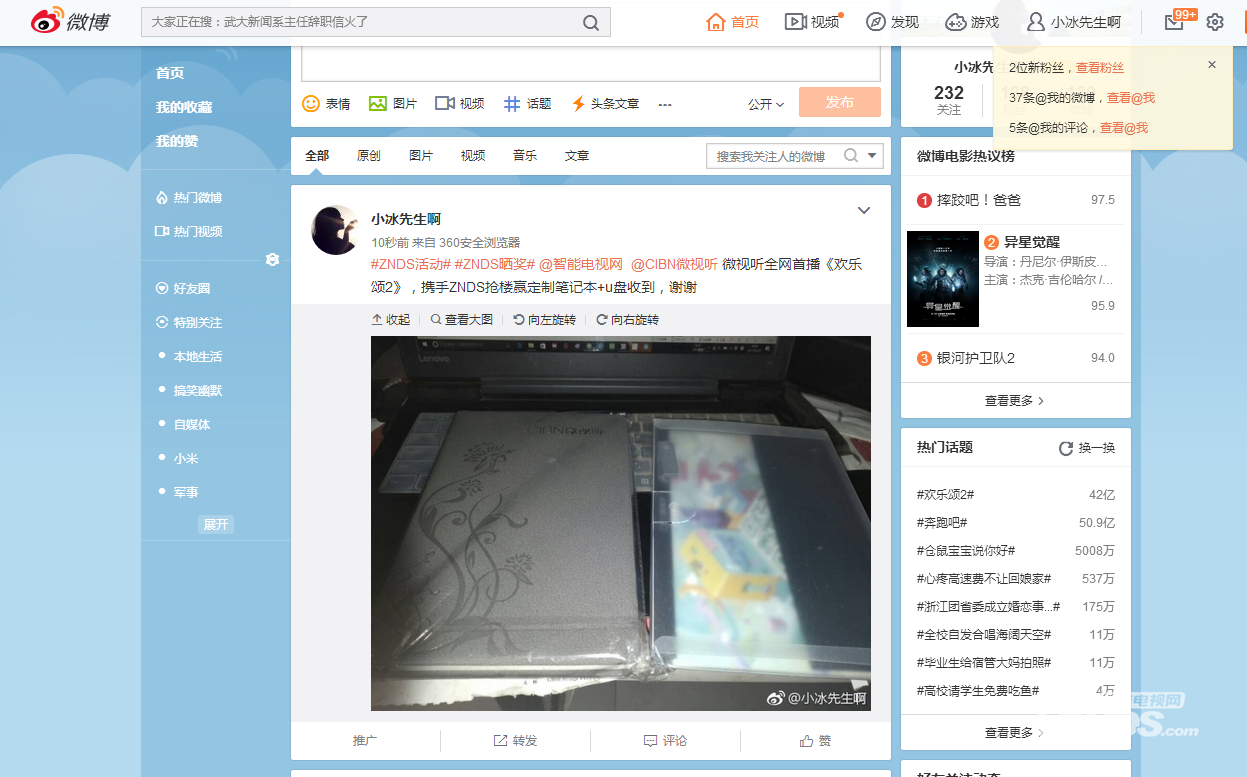The height and width of the screenshot is (777, 1247).
Task: Open 我的收藏 in left sidebar
Action: (x=184, y=107)
